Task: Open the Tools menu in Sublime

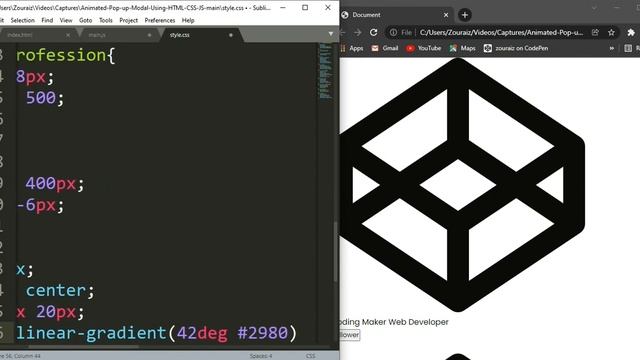Action: [106, 20]
